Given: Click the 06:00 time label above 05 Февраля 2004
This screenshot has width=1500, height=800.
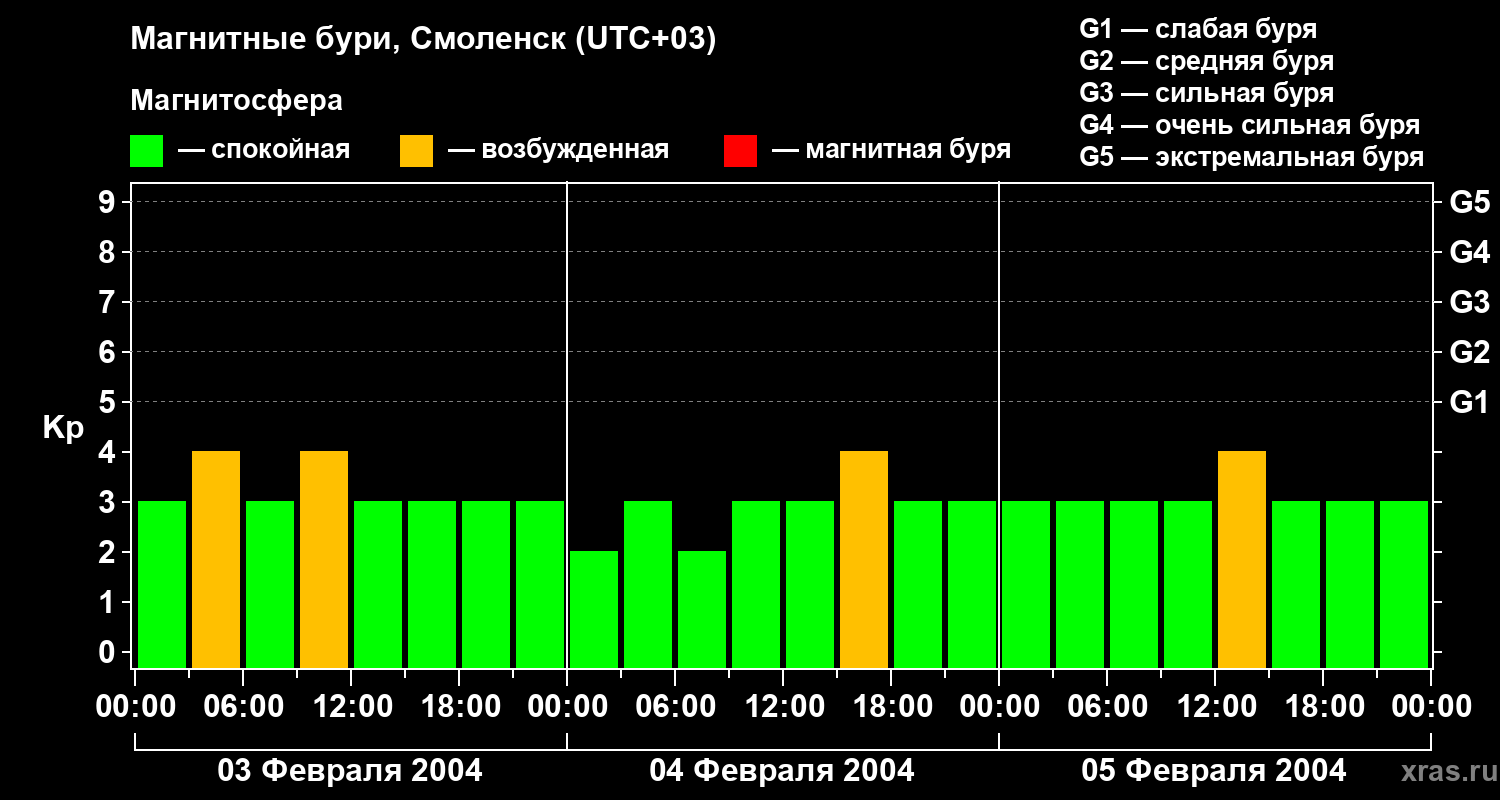Looking at the screenshot, I should click(x=1107, y=707).
